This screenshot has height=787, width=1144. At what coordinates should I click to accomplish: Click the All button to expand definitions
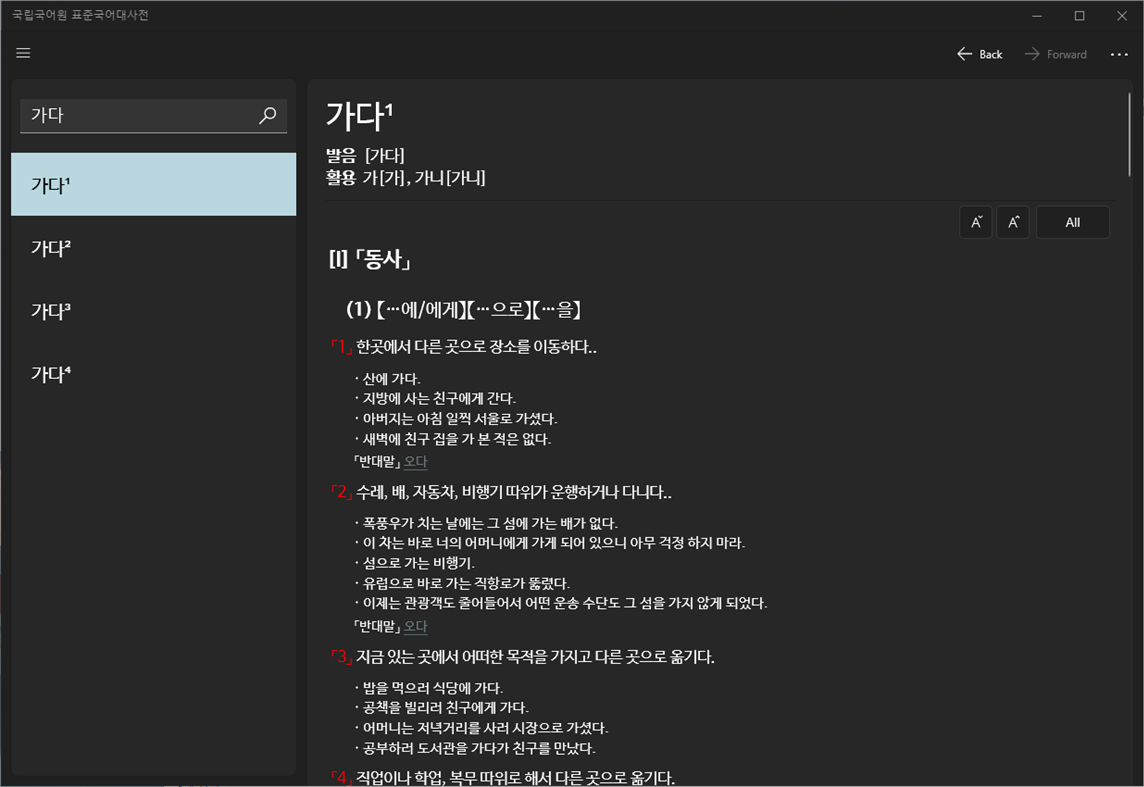coord(1072,221)
